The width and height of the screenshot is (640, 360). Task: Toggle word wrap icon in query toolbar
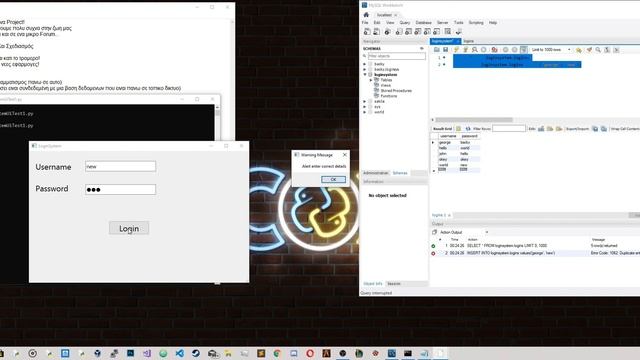616,49
